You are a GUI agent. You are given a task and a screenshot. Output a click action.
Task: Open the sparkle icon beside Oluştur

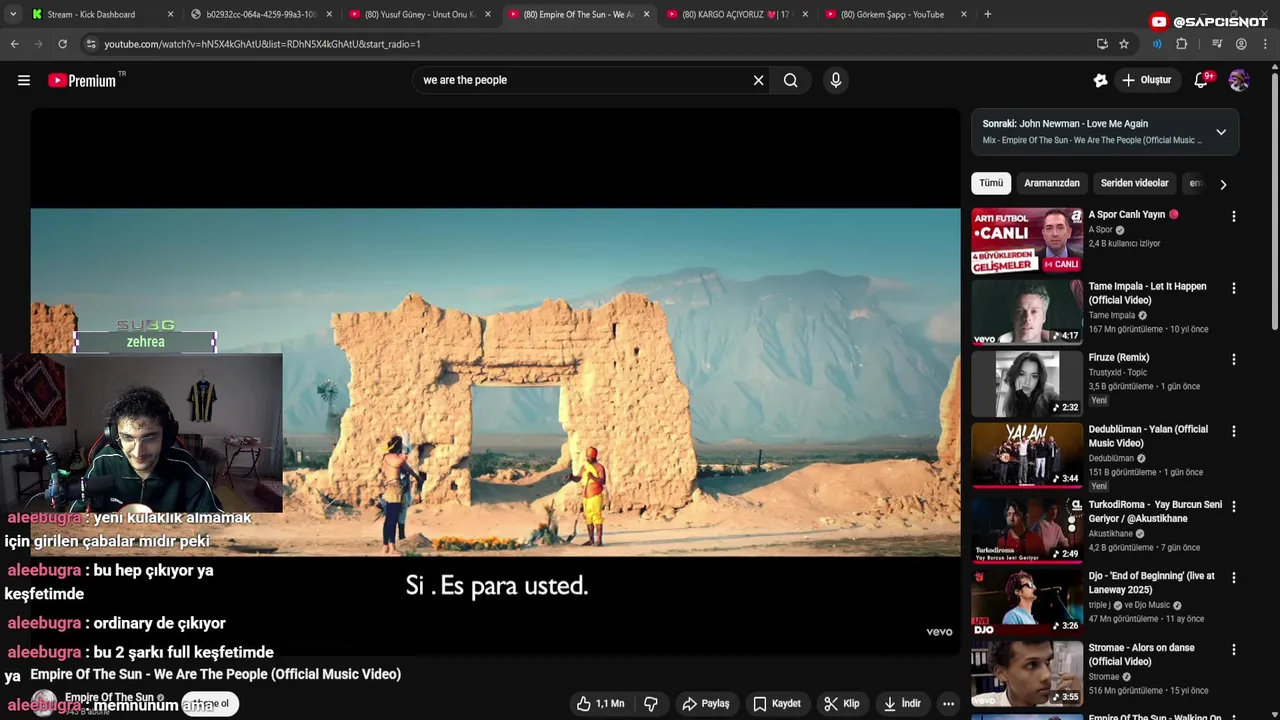click(x=1100, y=80)
